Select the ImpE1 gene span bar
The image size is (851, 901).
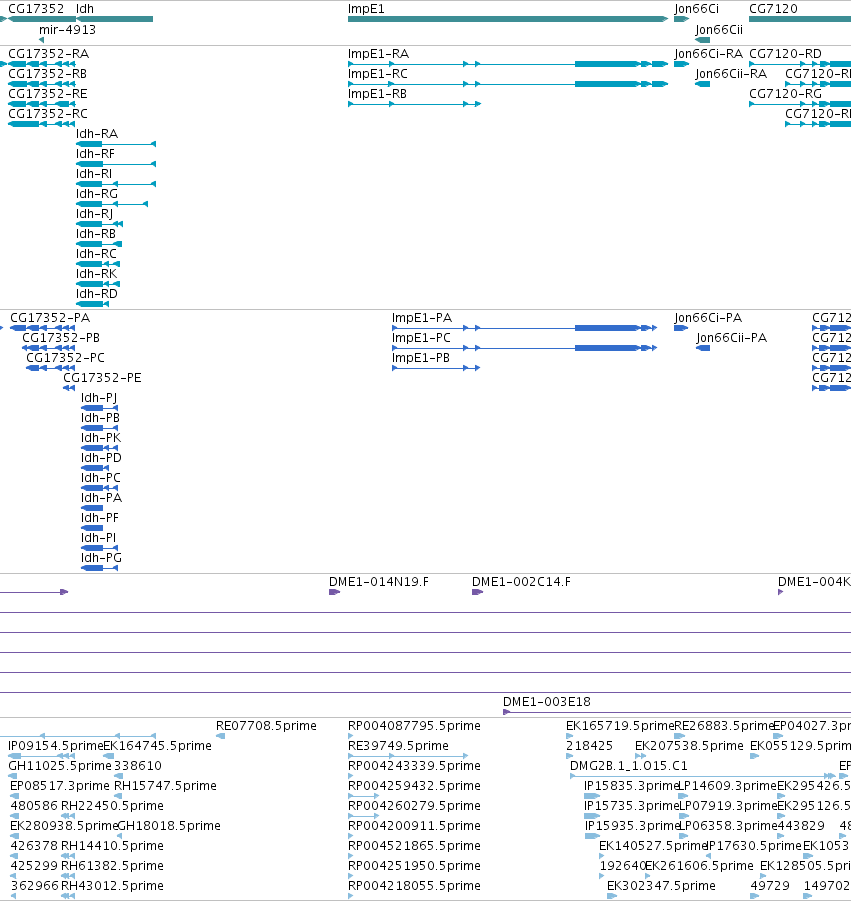click(508, 19)
